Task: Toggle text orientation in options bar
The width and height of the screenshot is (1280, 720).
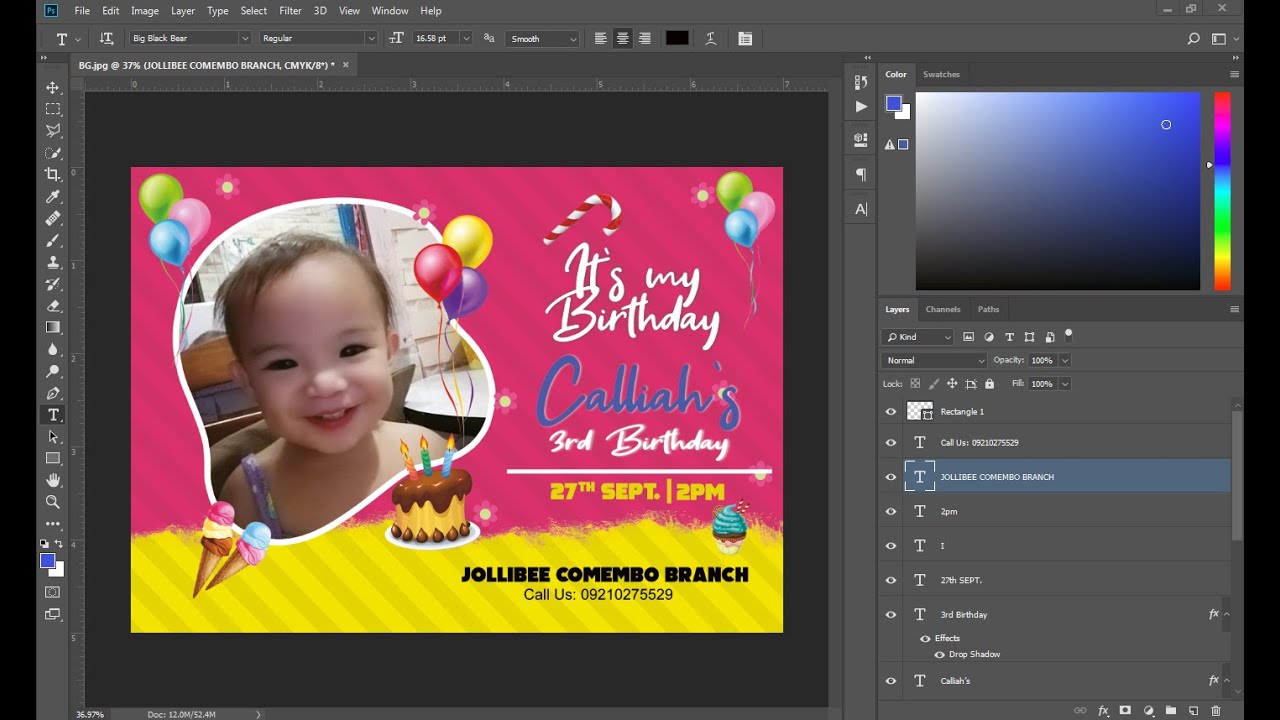Action: coord(107,38)
